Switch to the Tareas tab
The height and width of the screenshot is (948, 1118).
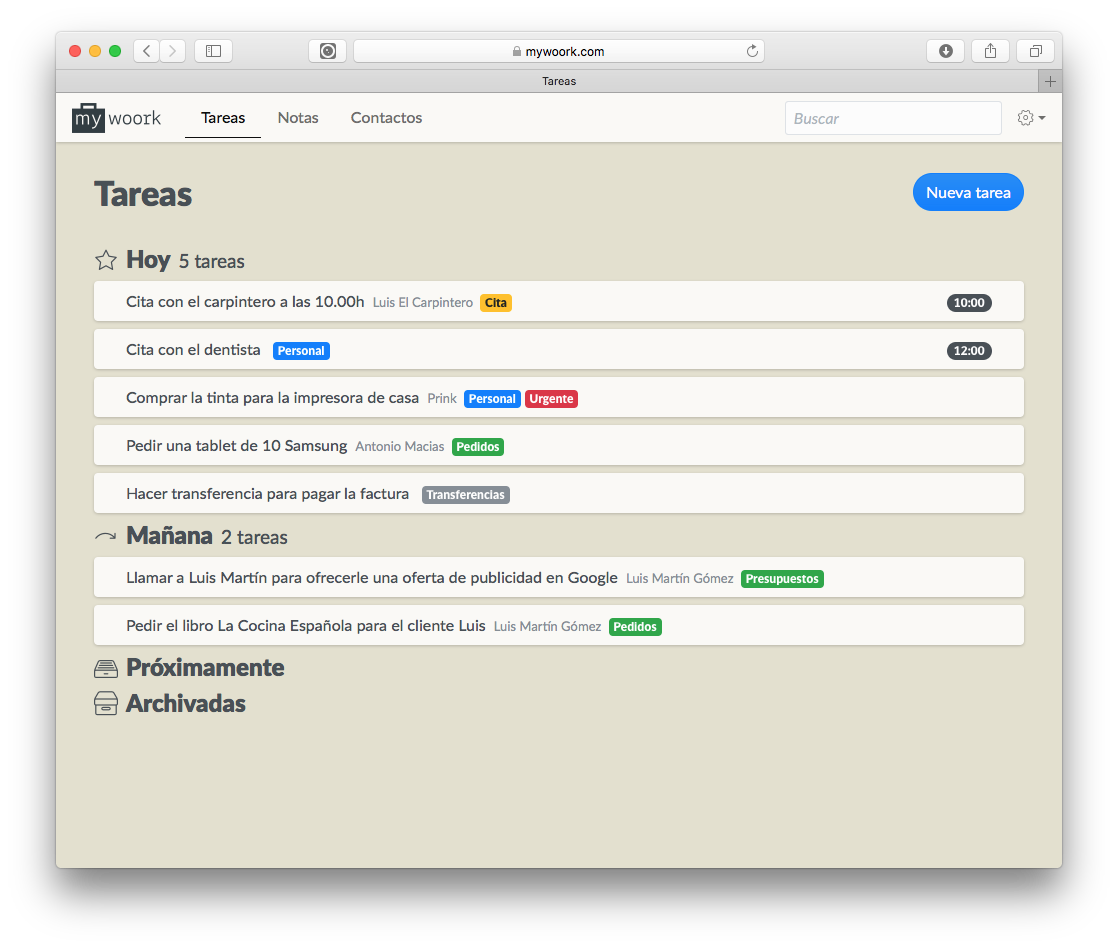222,118
